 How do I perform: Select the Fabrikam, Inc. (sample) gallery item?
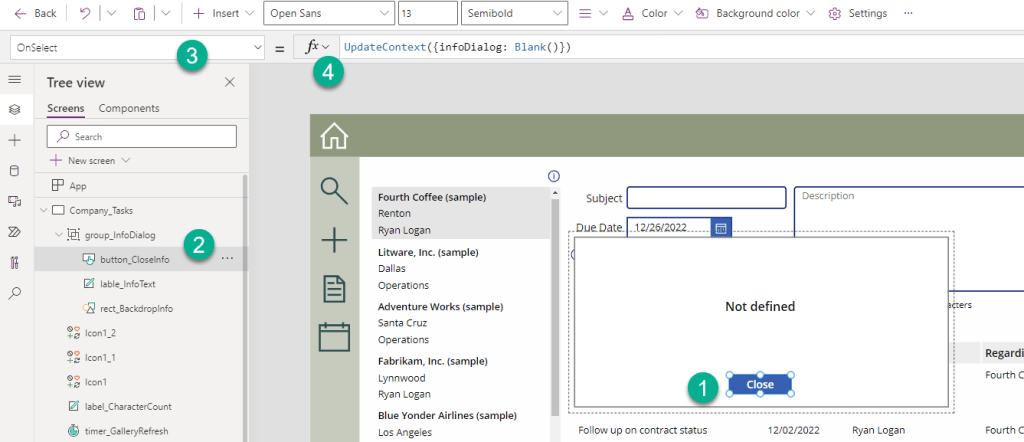[x=461, y=377]
